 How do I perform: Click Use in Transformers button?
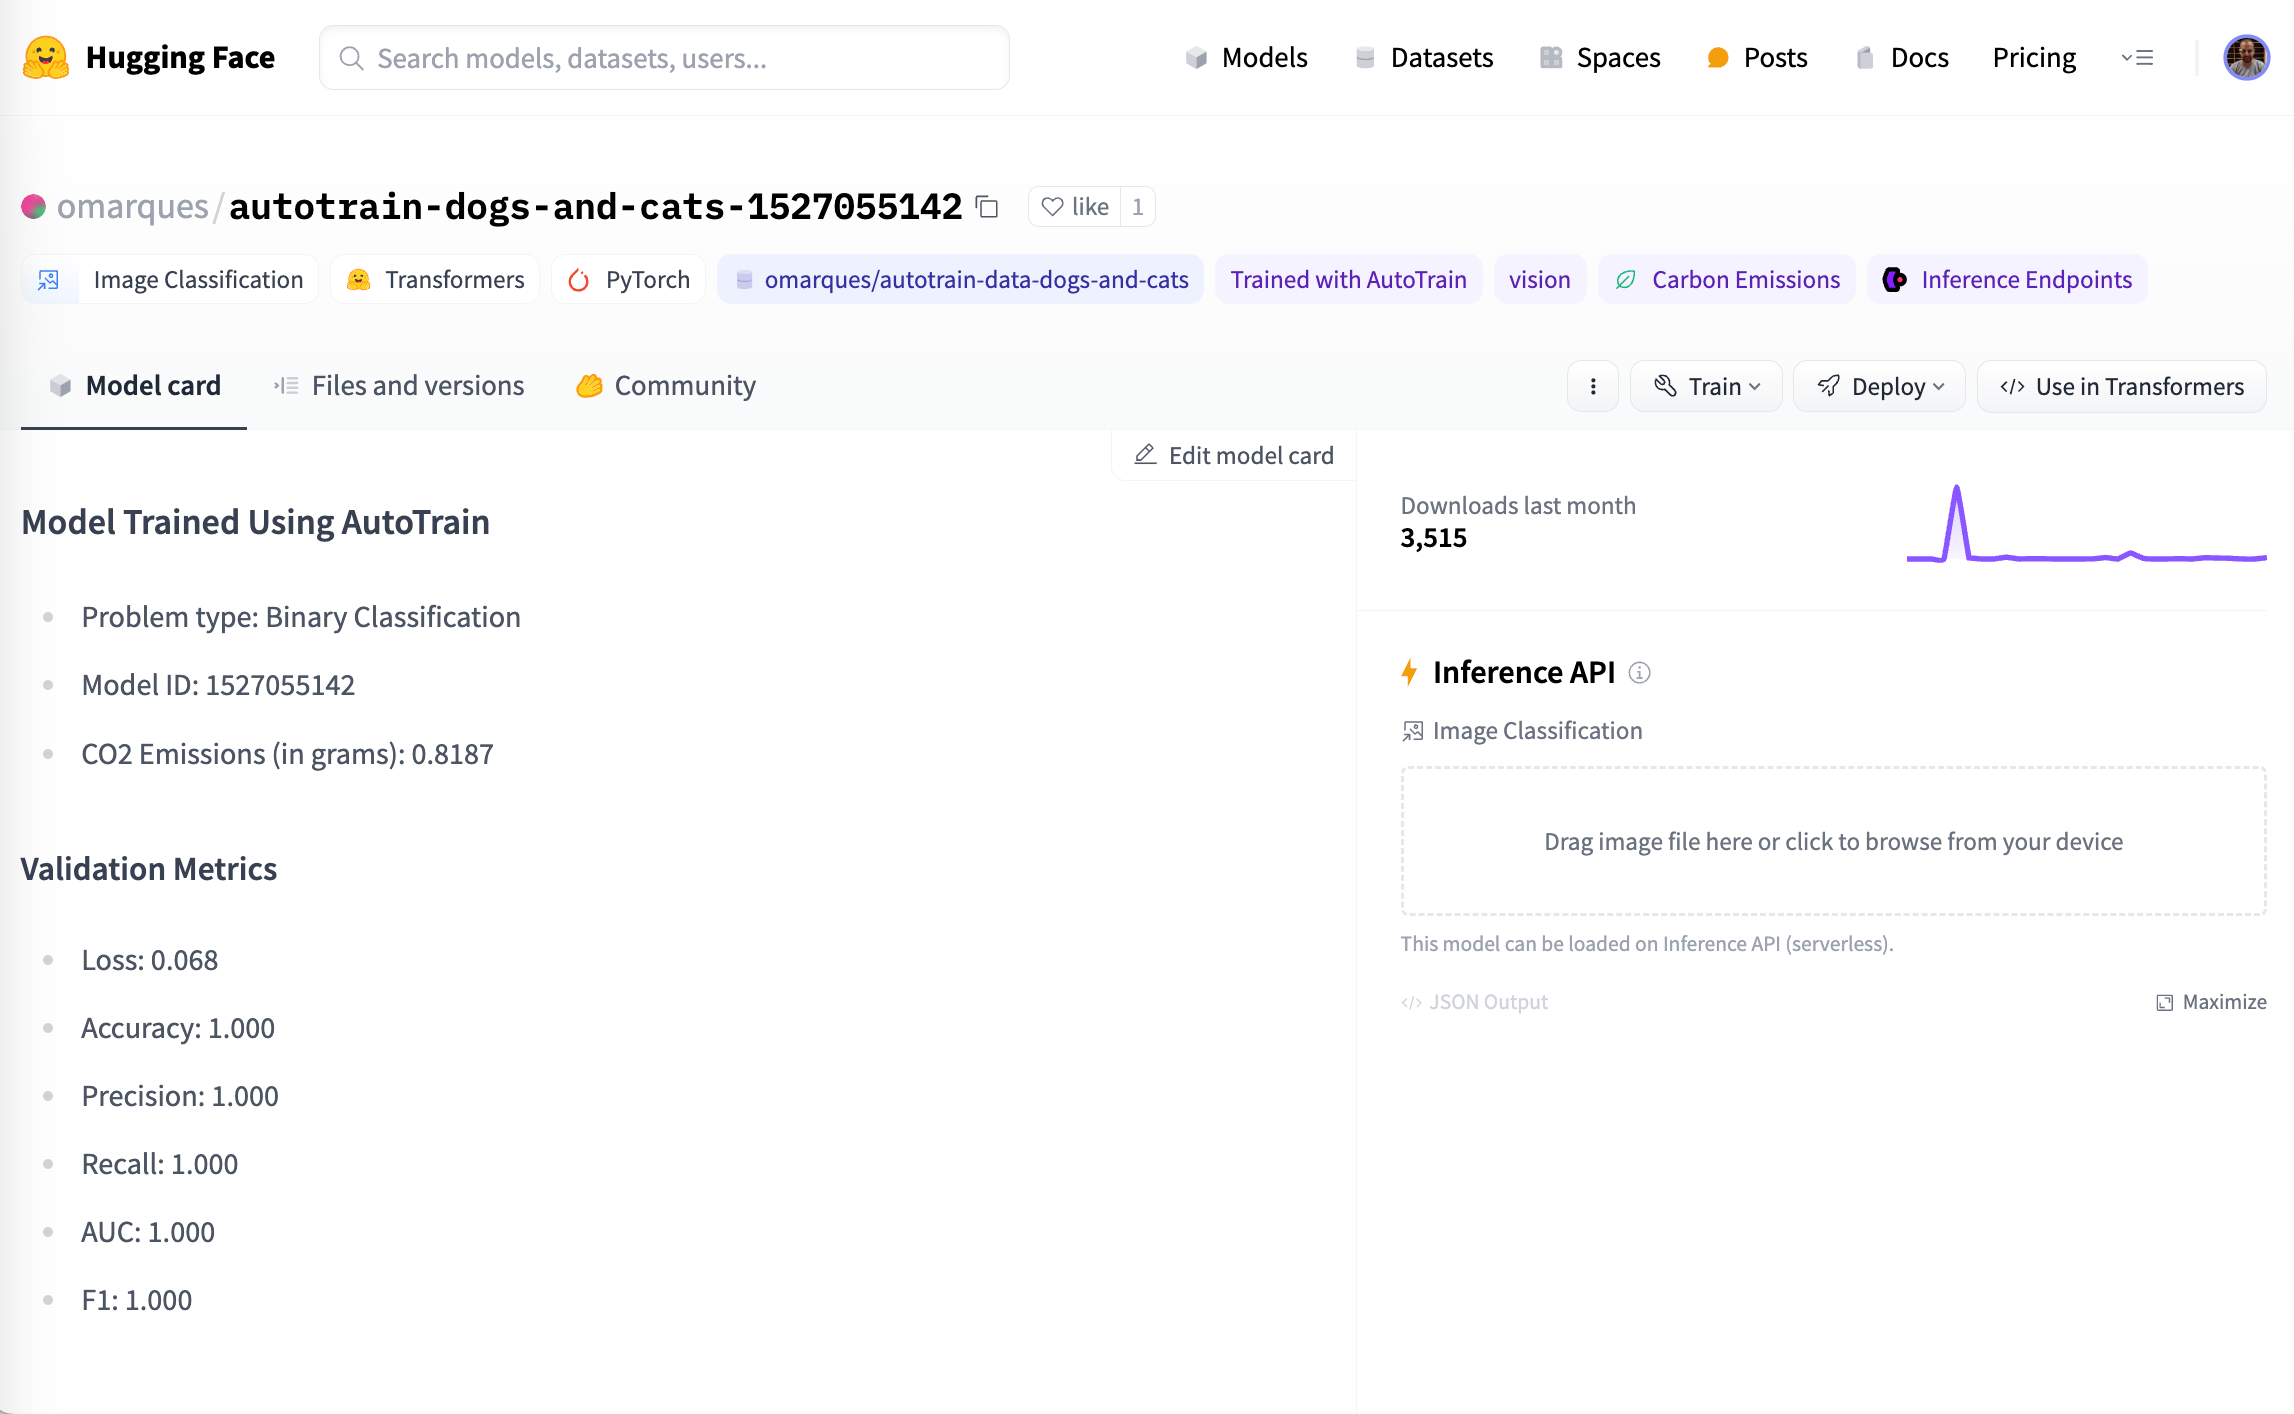tap(2121, 386)
